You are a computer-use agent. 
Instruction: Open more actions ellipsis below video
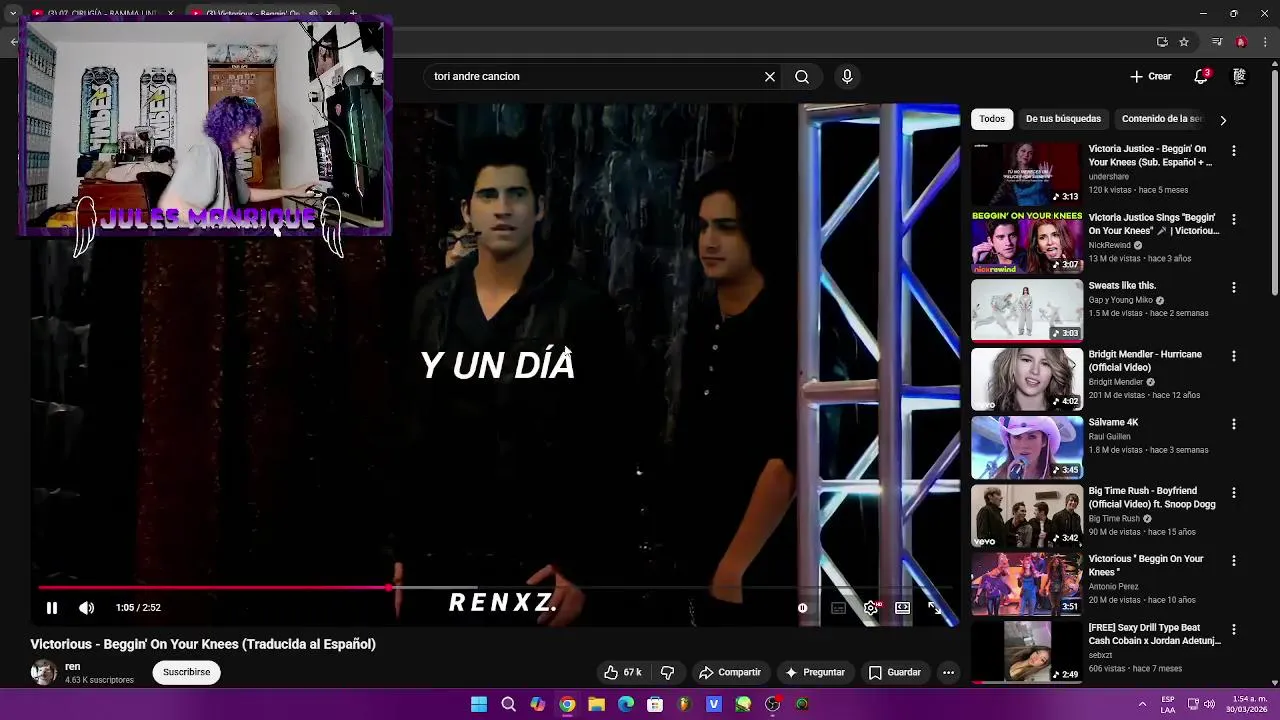click(948, 673)
